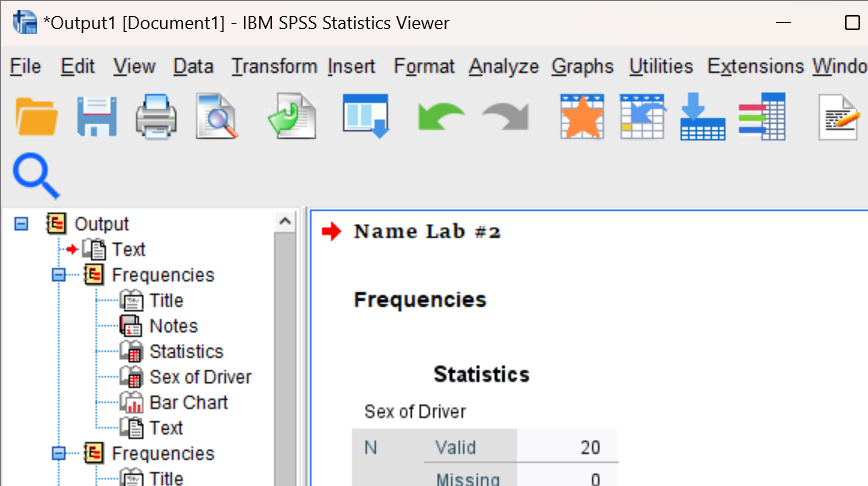Click the Open folder toolbar icon
Screen dimensions: 868x486
coord(36,117)
